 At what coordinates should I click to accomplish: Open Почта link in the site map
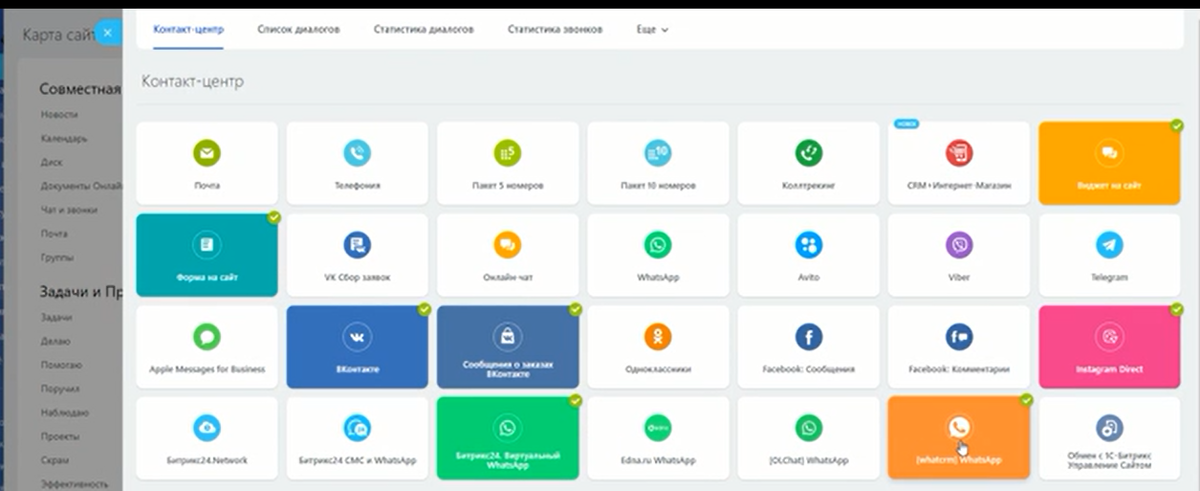click(54, 233)
